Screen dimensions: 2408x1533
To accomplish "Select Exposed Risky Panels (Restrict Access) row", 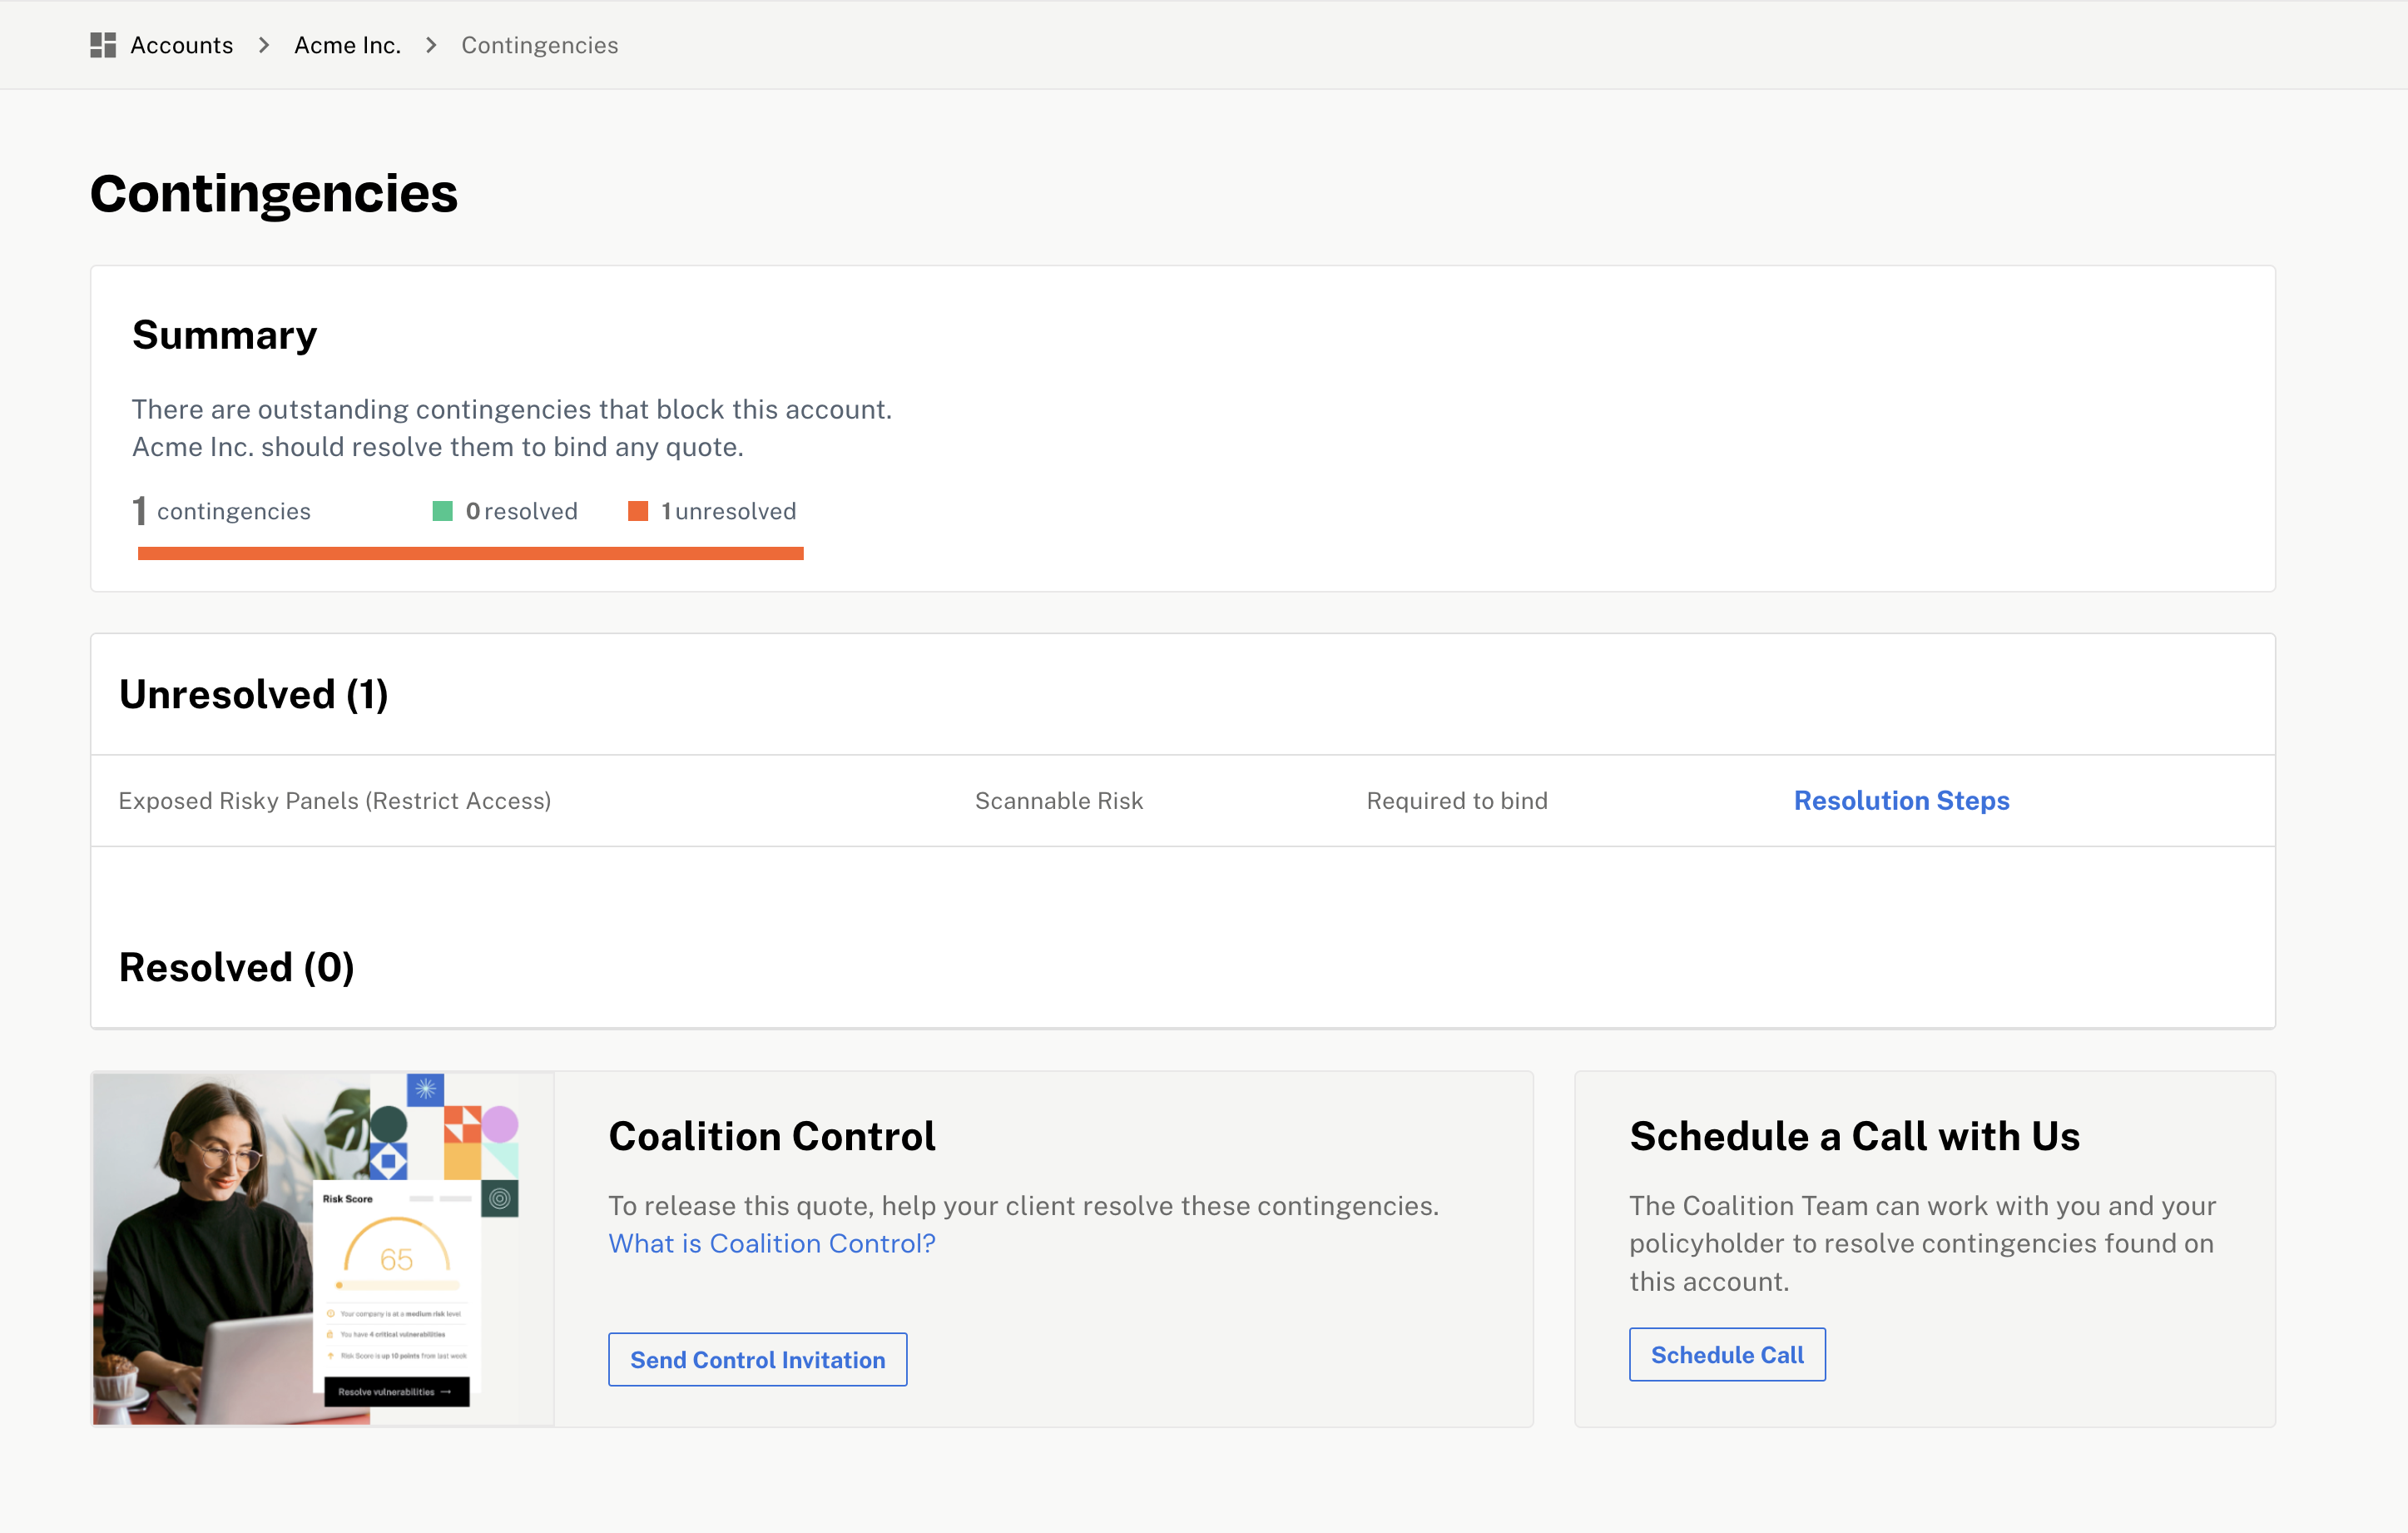I will tap(1183, 801).
